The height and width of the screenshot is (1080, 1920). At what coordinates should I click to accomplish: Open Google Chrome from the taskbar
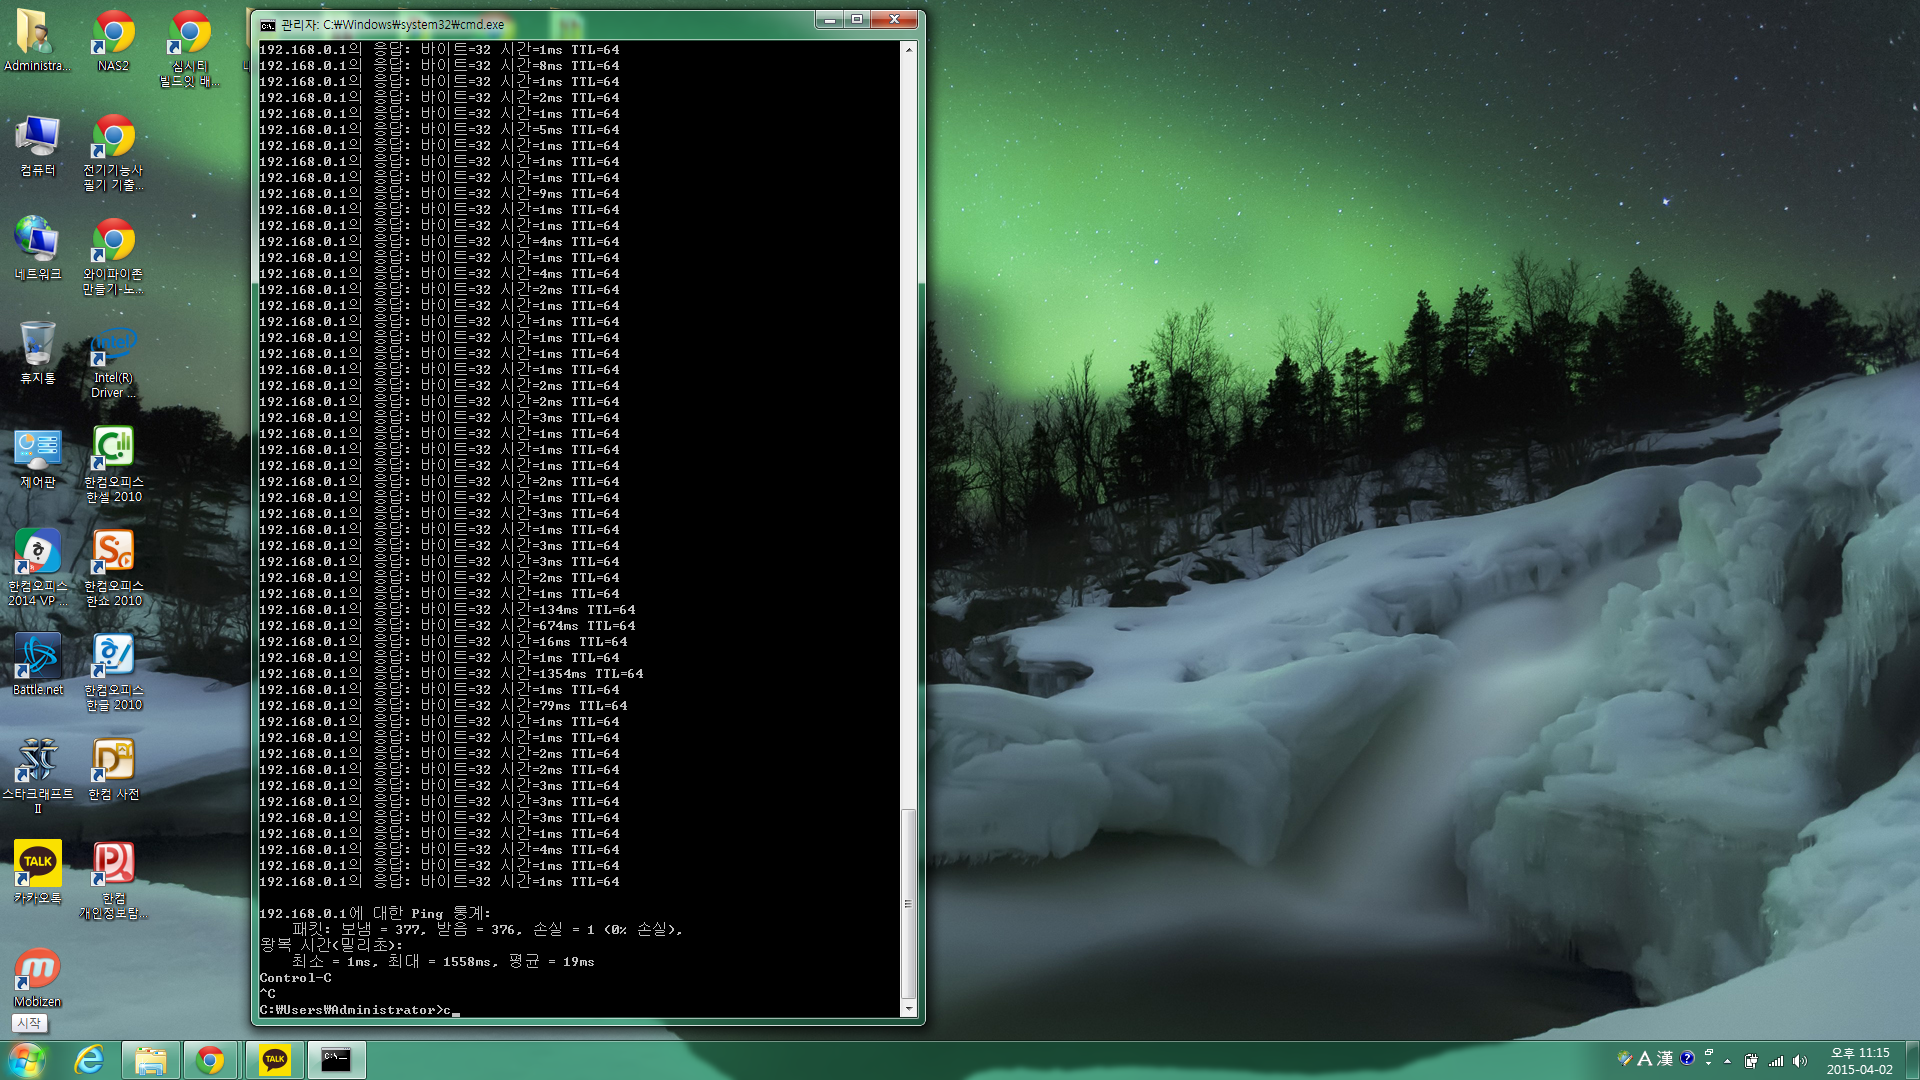(210, 1060)
